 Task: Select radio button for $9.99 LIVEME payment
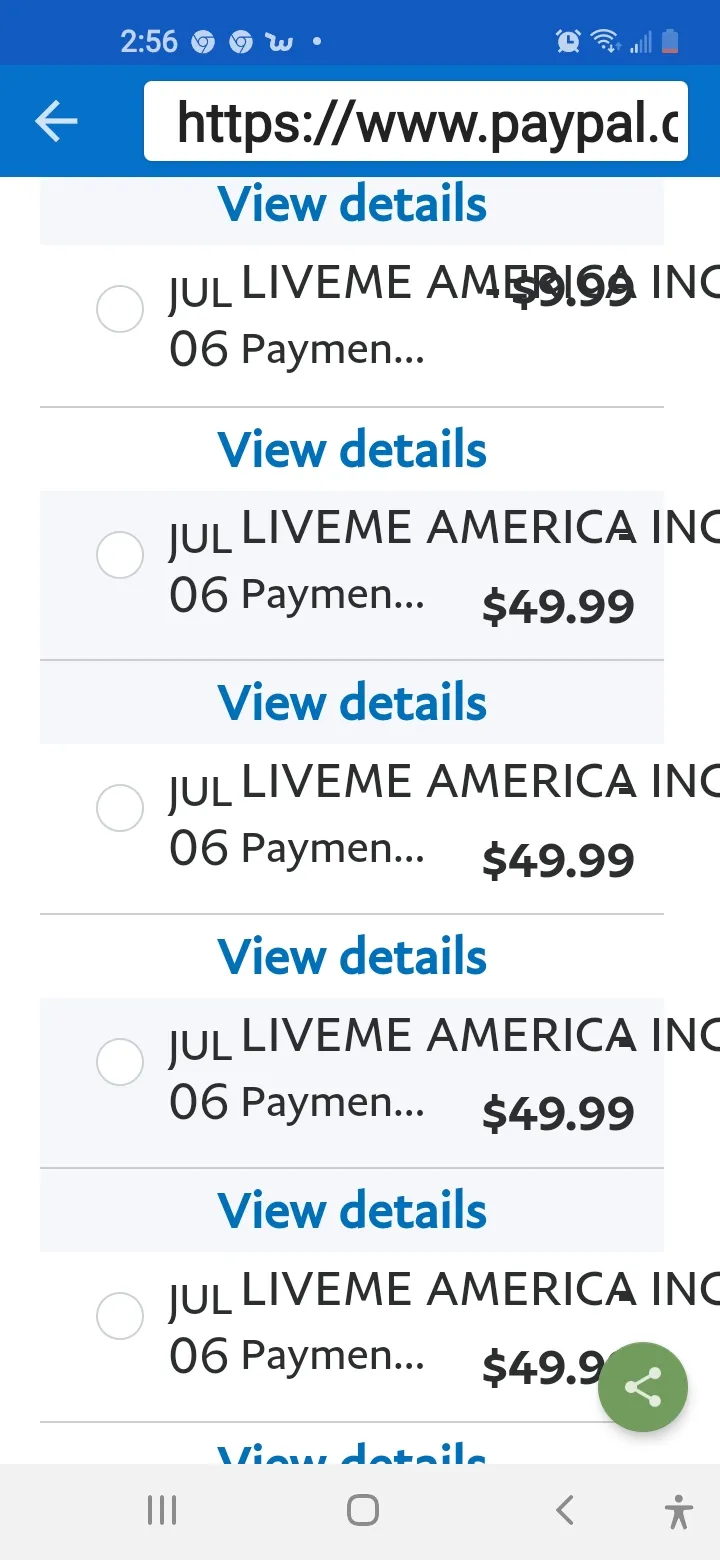coord(120,308)
